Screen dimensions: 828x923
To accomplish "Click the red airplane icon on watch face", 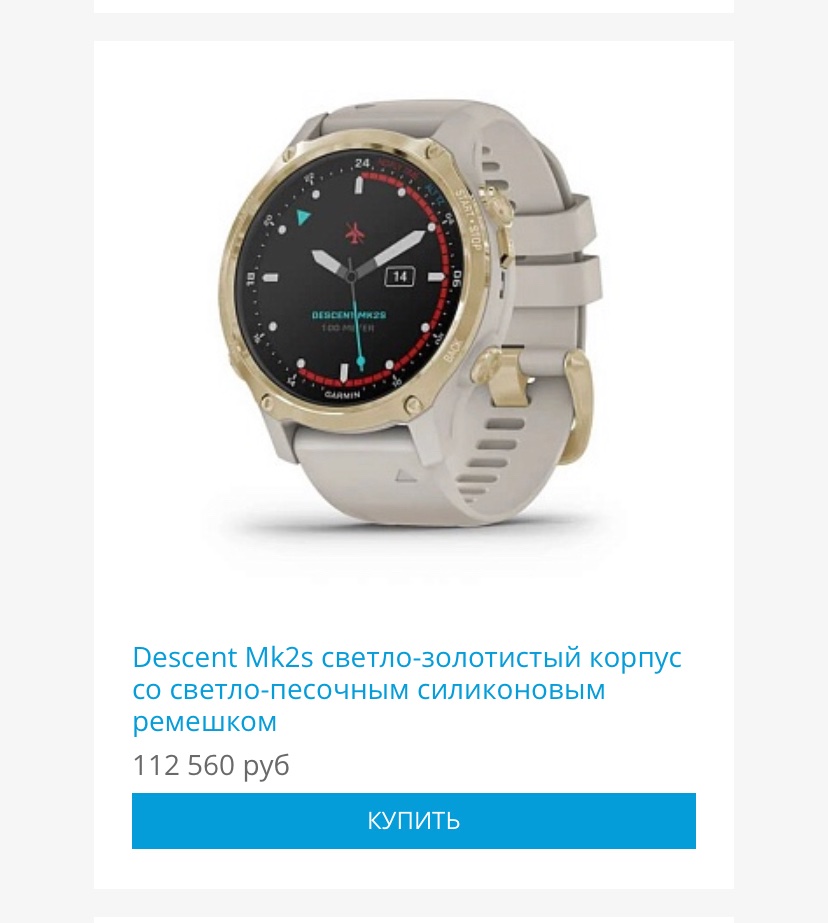I will [x=354, y=233].
